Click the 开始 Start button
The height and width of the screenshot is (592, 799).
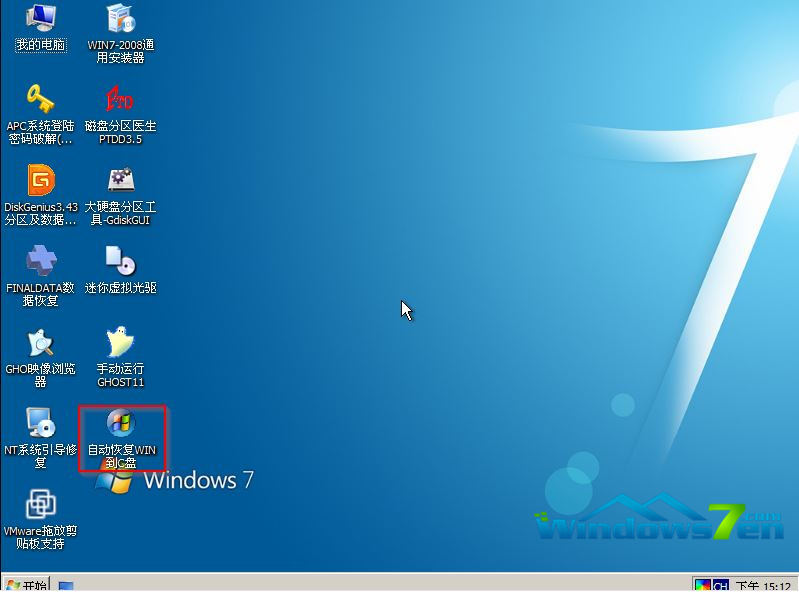[x=25, y=585]
